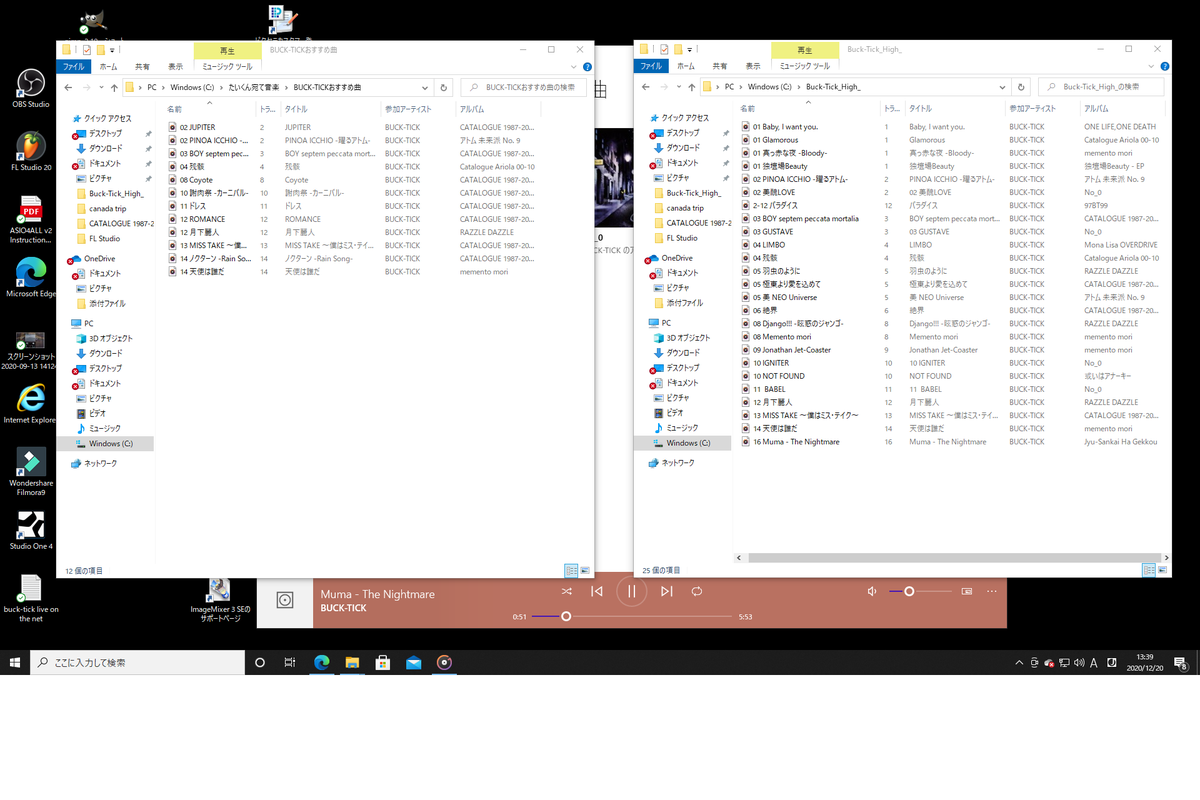Select ミュージック in left window navigation pane
This screenshot has width=1200, height=800.
pyautogui.click(x=105, y=428)
